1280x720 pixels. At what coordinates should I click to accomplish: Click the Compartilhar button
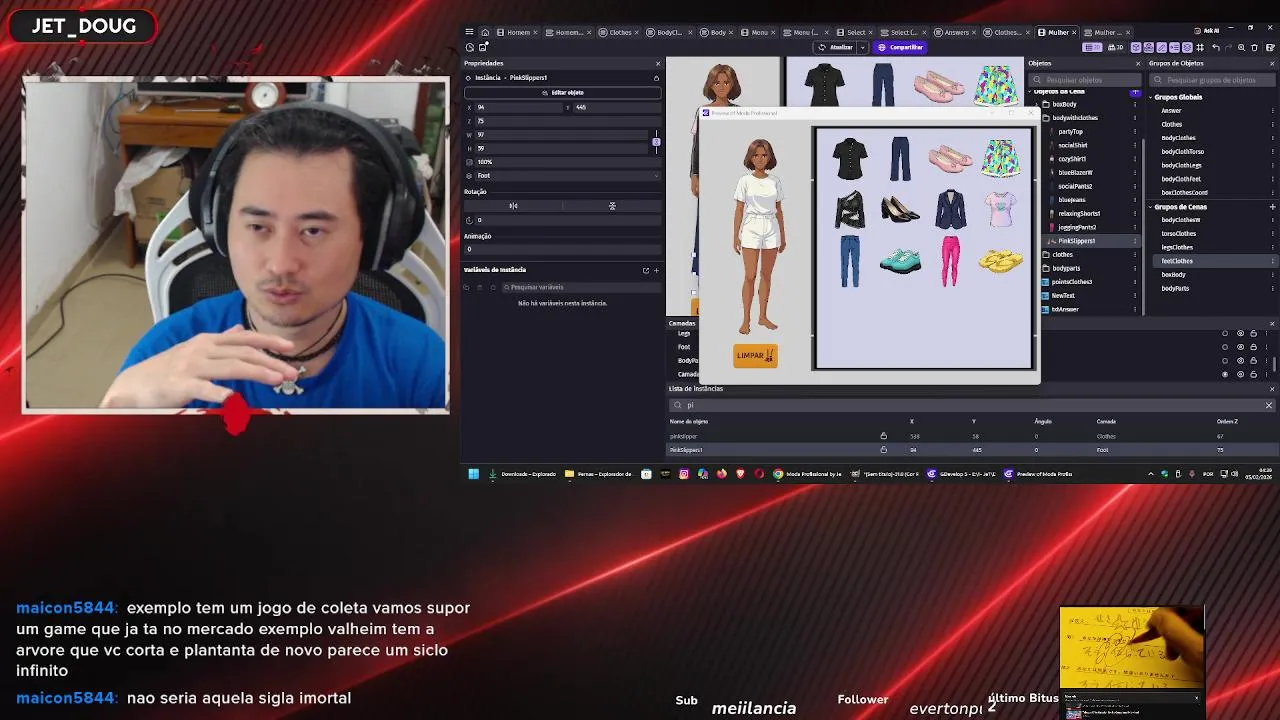pos(900,47)
